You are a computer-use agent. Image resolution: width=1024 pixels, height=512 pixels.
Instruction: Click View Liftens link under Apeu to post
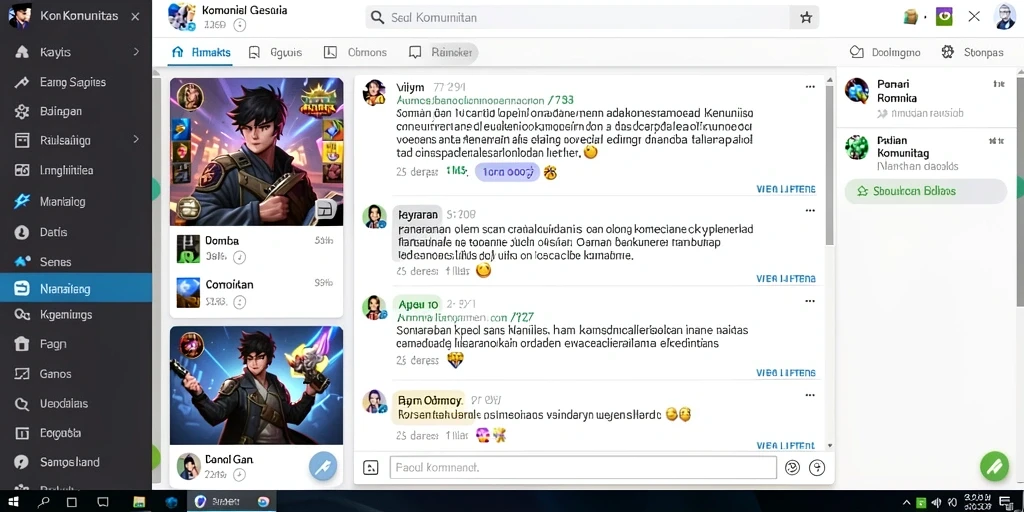point(786,373)
